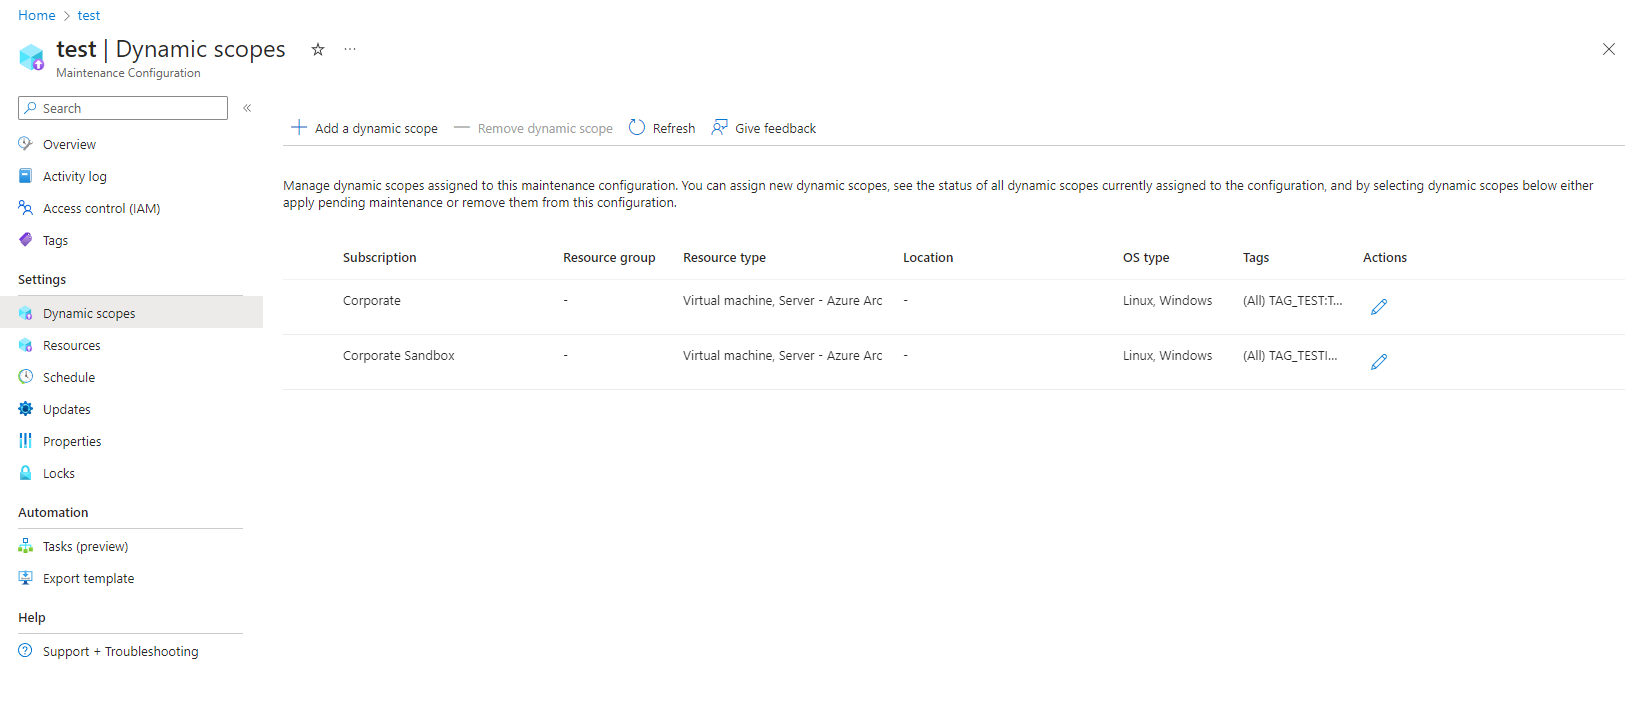Click the Tasks (preview) icon
Viewport: 1644px width, 717px height.
(26, 546)
